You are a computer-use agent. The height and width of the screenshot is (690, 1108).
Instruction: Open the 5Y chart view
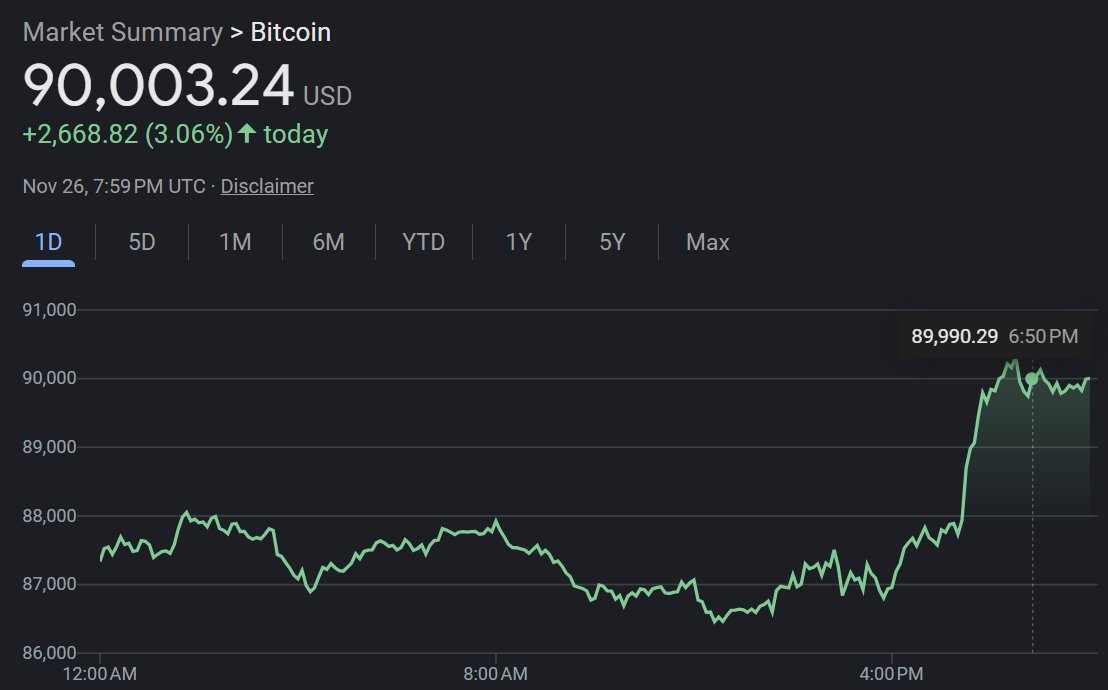pos(611,242)
